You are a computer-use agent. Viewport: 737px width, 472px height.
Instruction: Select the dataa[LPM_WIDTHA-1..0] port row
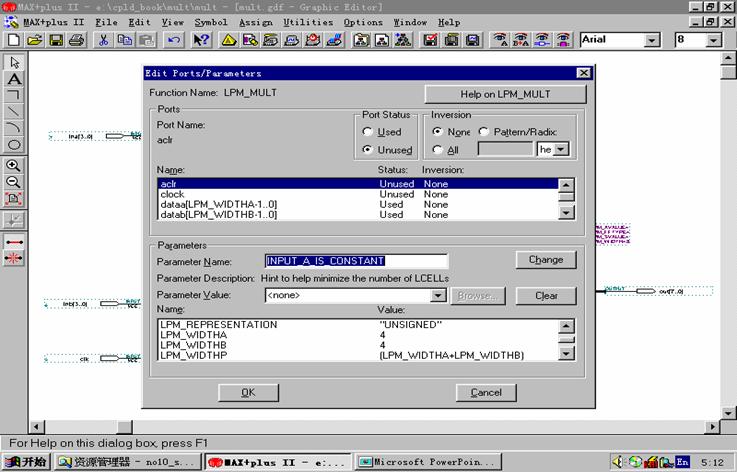[x=358, y=205]
